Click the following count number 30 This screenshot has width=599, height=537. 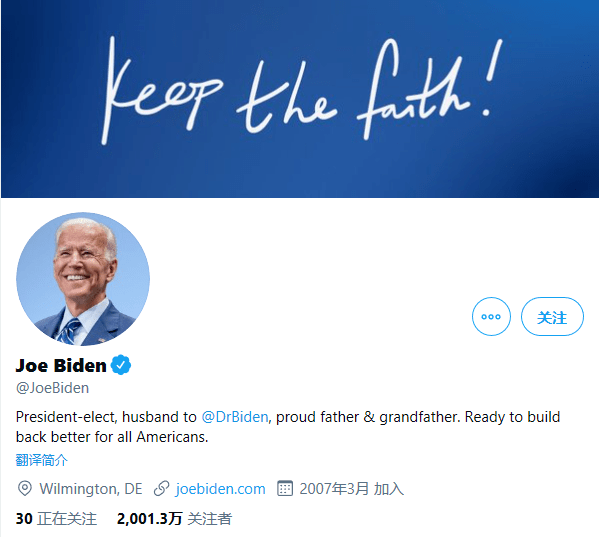(x=24, y=519)
